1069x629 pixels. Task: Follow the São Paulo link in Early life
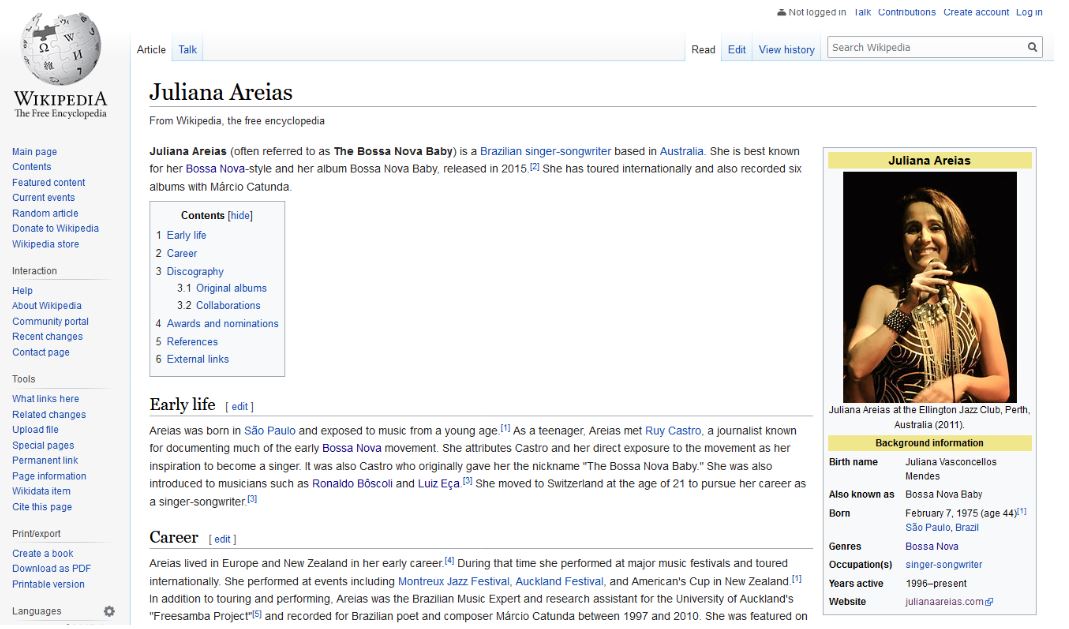tap(265, 431)
